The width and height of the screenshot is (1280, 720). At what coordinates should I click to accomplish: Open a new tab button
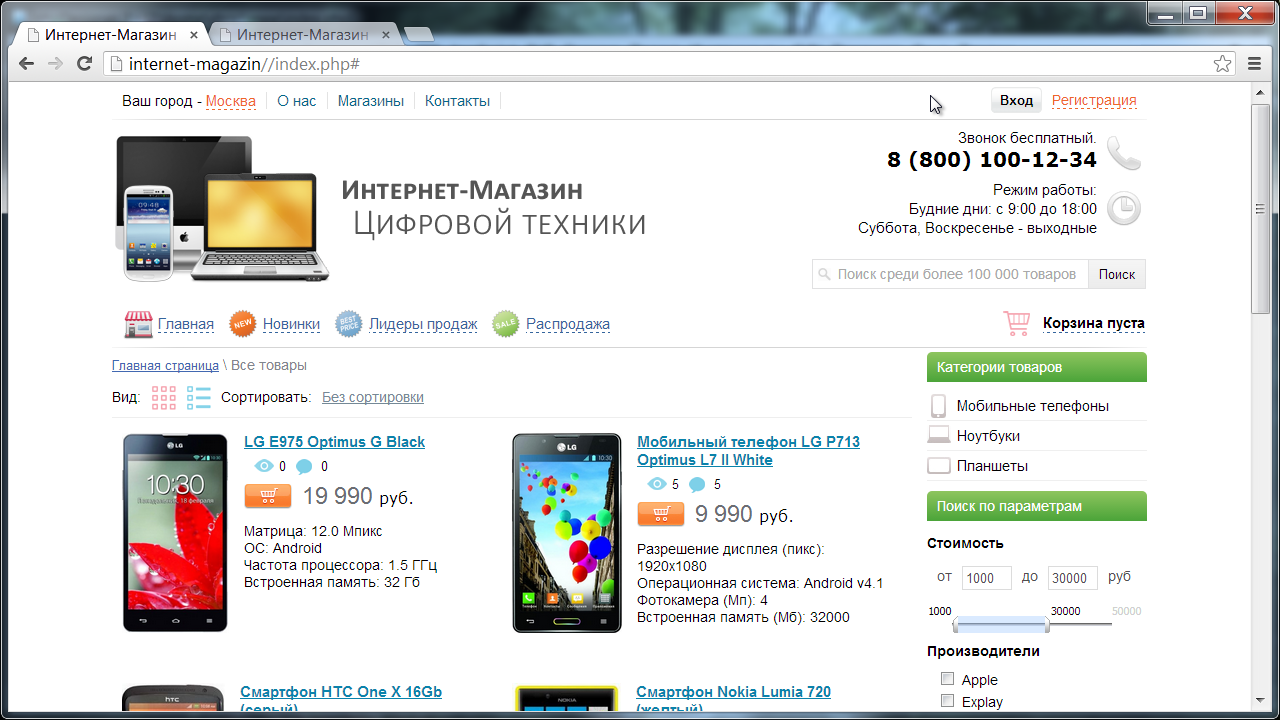coord(419,36)
